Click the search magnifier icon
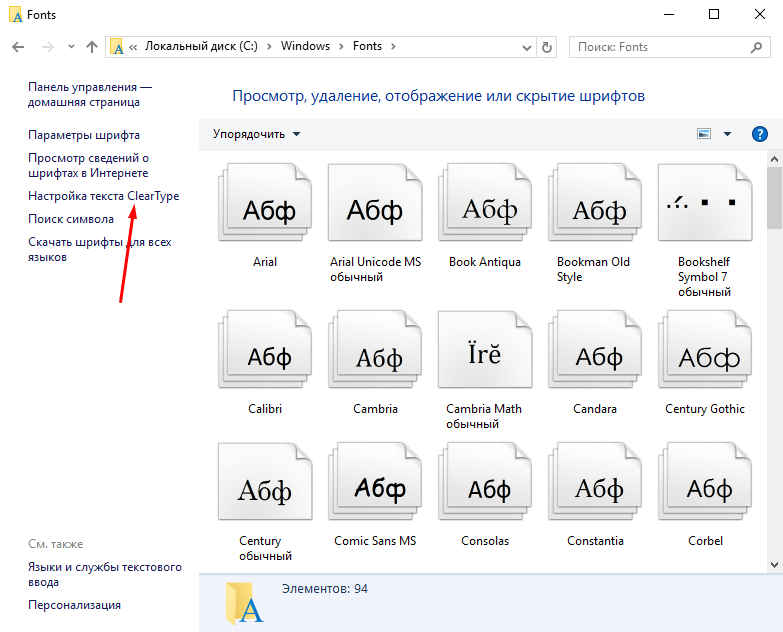This screenshot has width=783, height=632. [x=757, y=47]
